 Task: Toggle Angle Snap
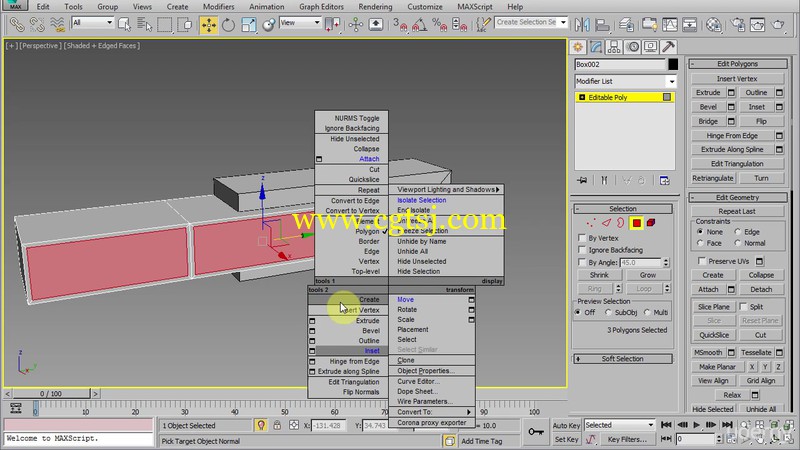419,24
